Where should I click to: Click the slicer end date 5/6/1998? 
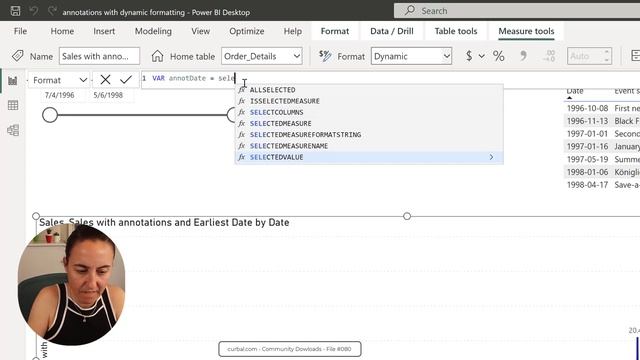click(x=108, y=95)
